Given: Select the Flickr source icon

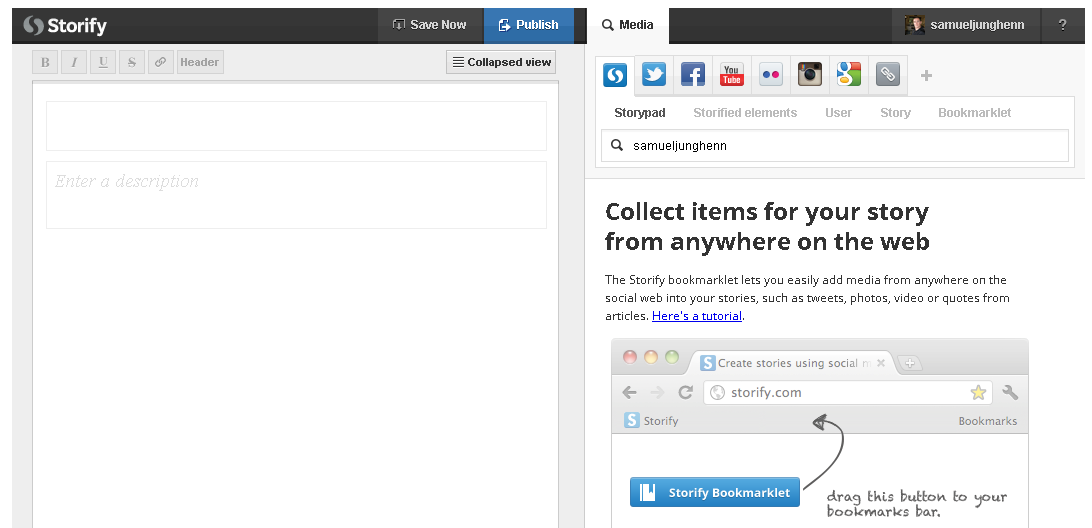Looking at the screenshot, I should [x=771, y=75].
